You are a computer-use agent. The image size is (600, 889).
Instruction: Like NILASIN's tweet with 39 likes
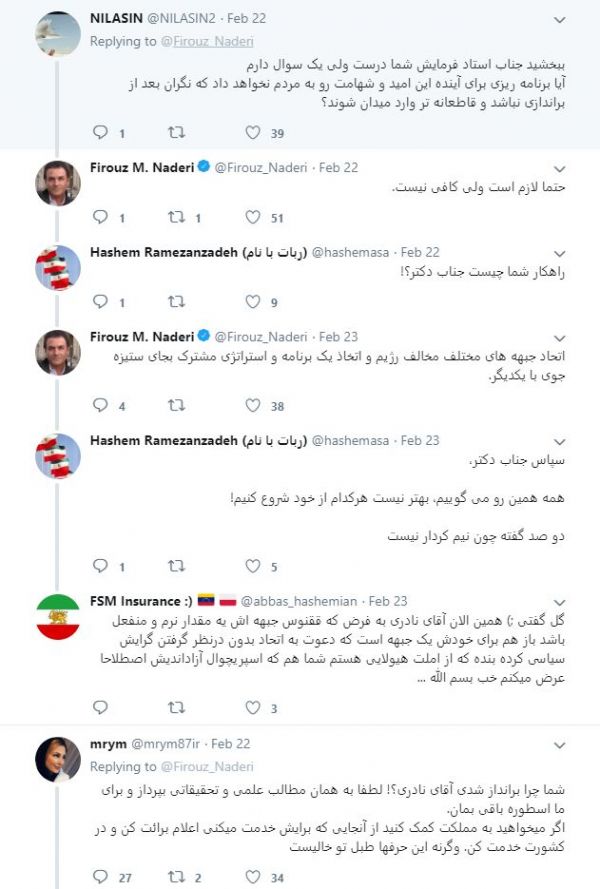253,133
